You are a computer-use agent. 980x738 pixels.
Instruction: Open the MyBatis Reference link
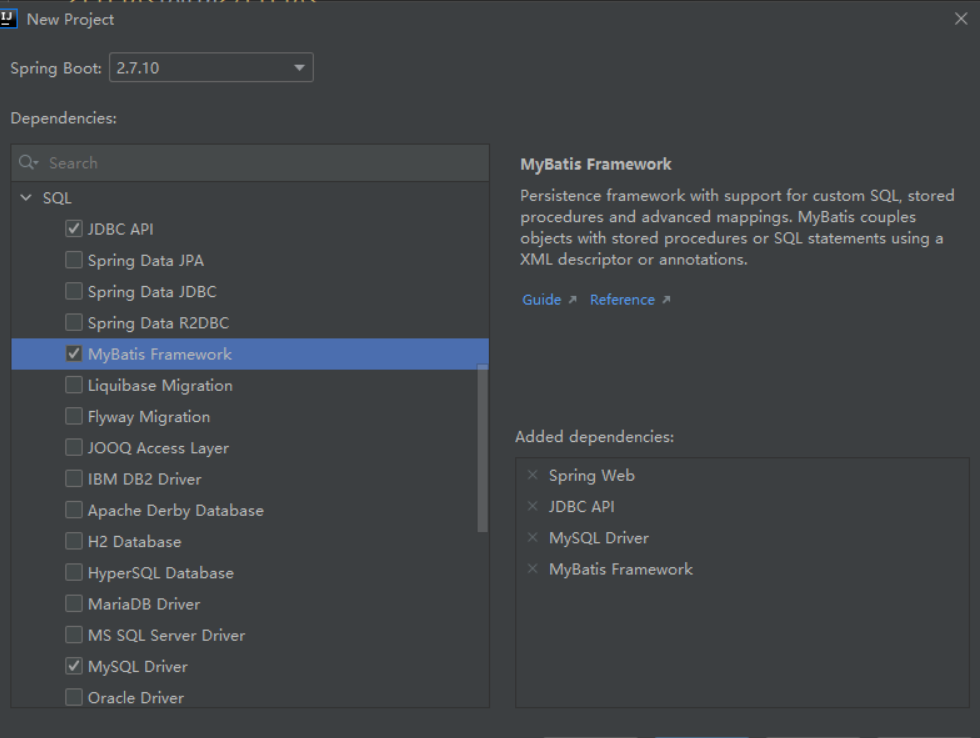(x=622, y=300)
